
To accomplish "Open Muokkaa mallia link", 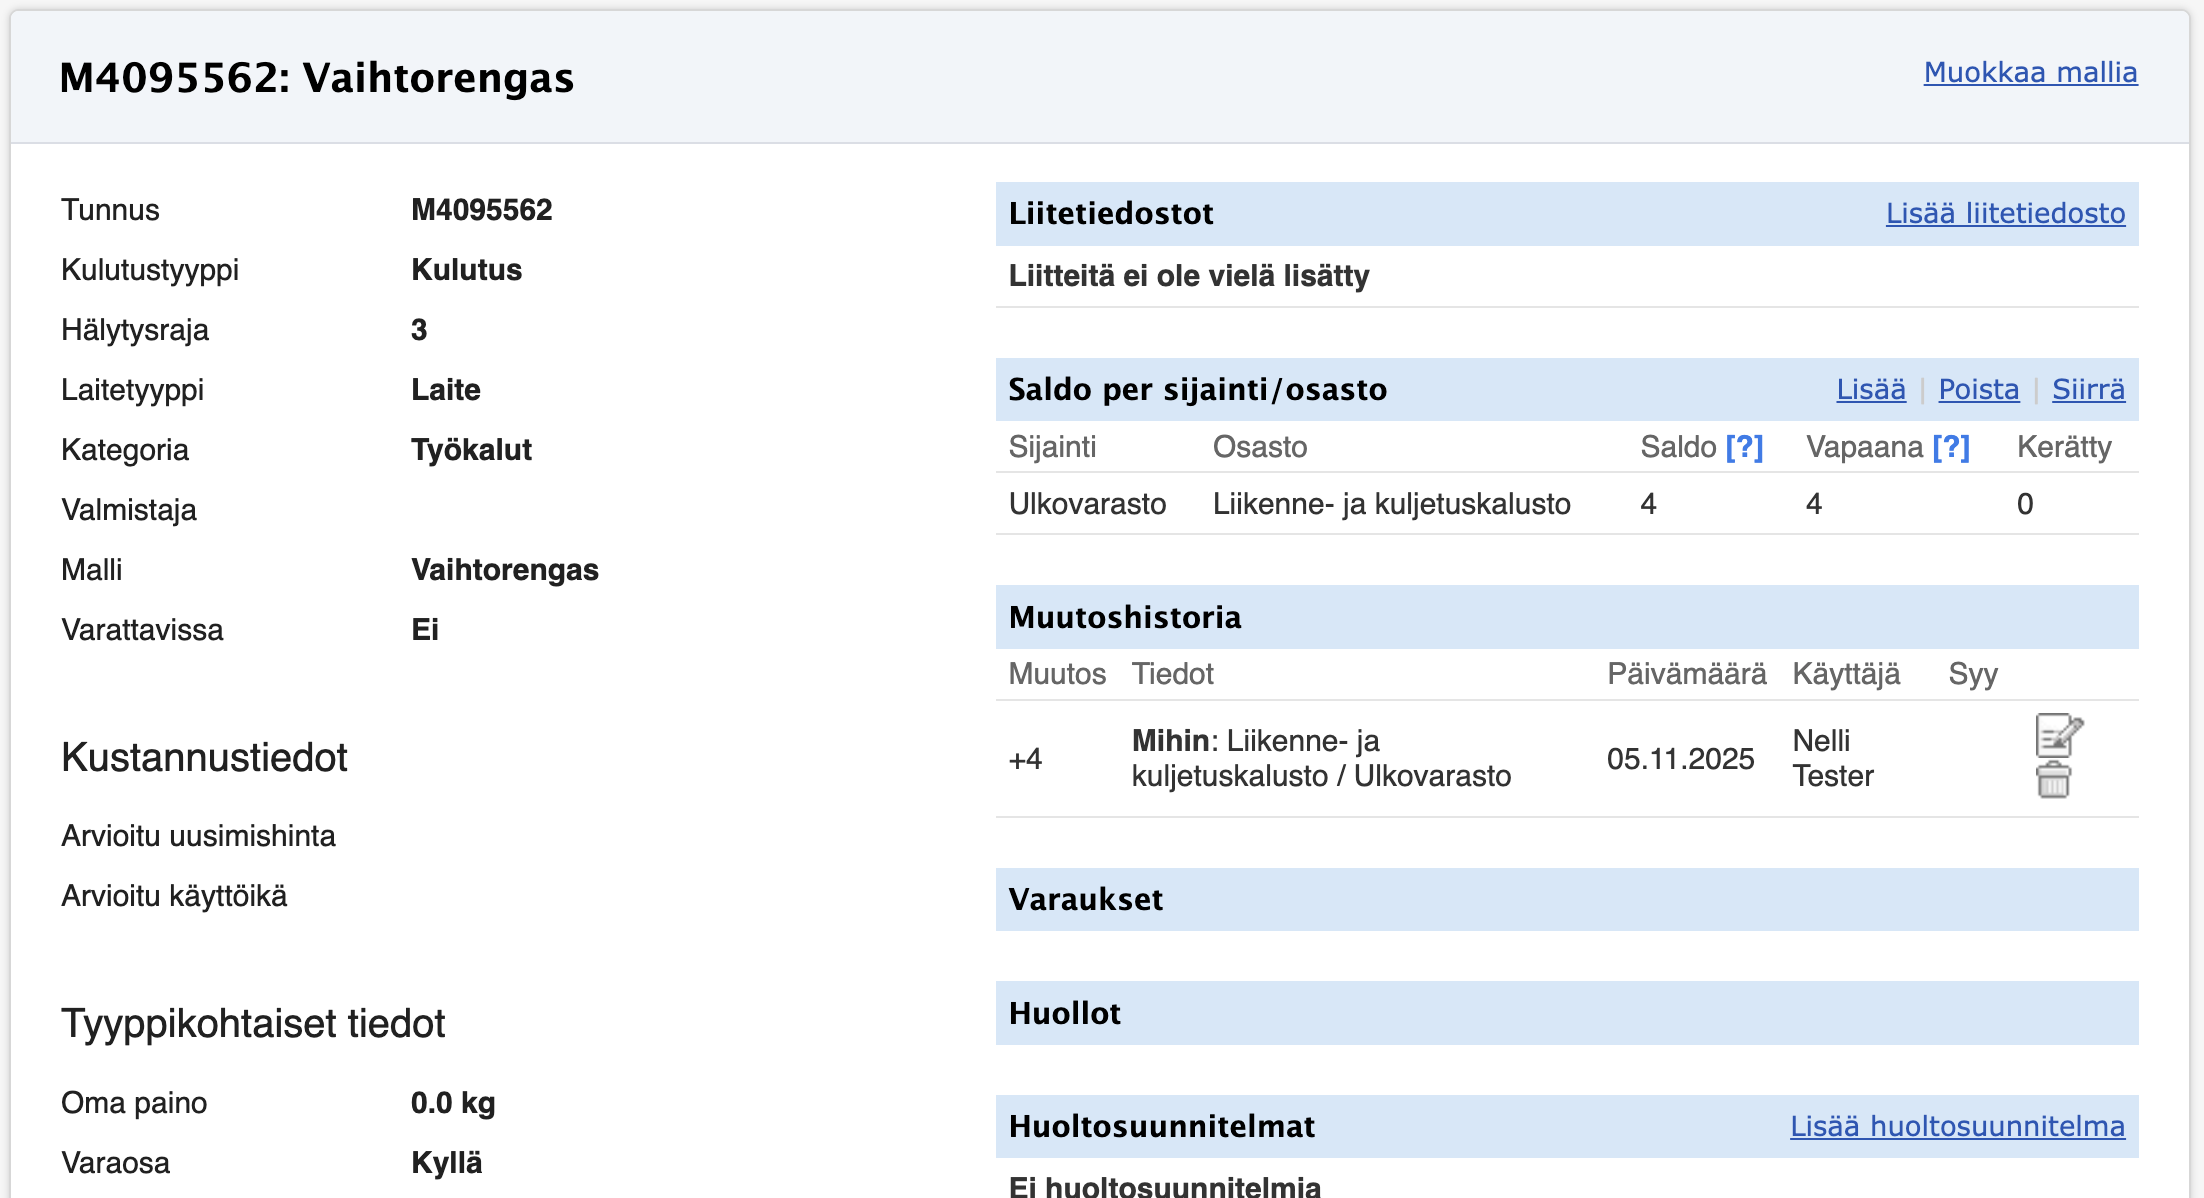I will [x=2030, y=72].
